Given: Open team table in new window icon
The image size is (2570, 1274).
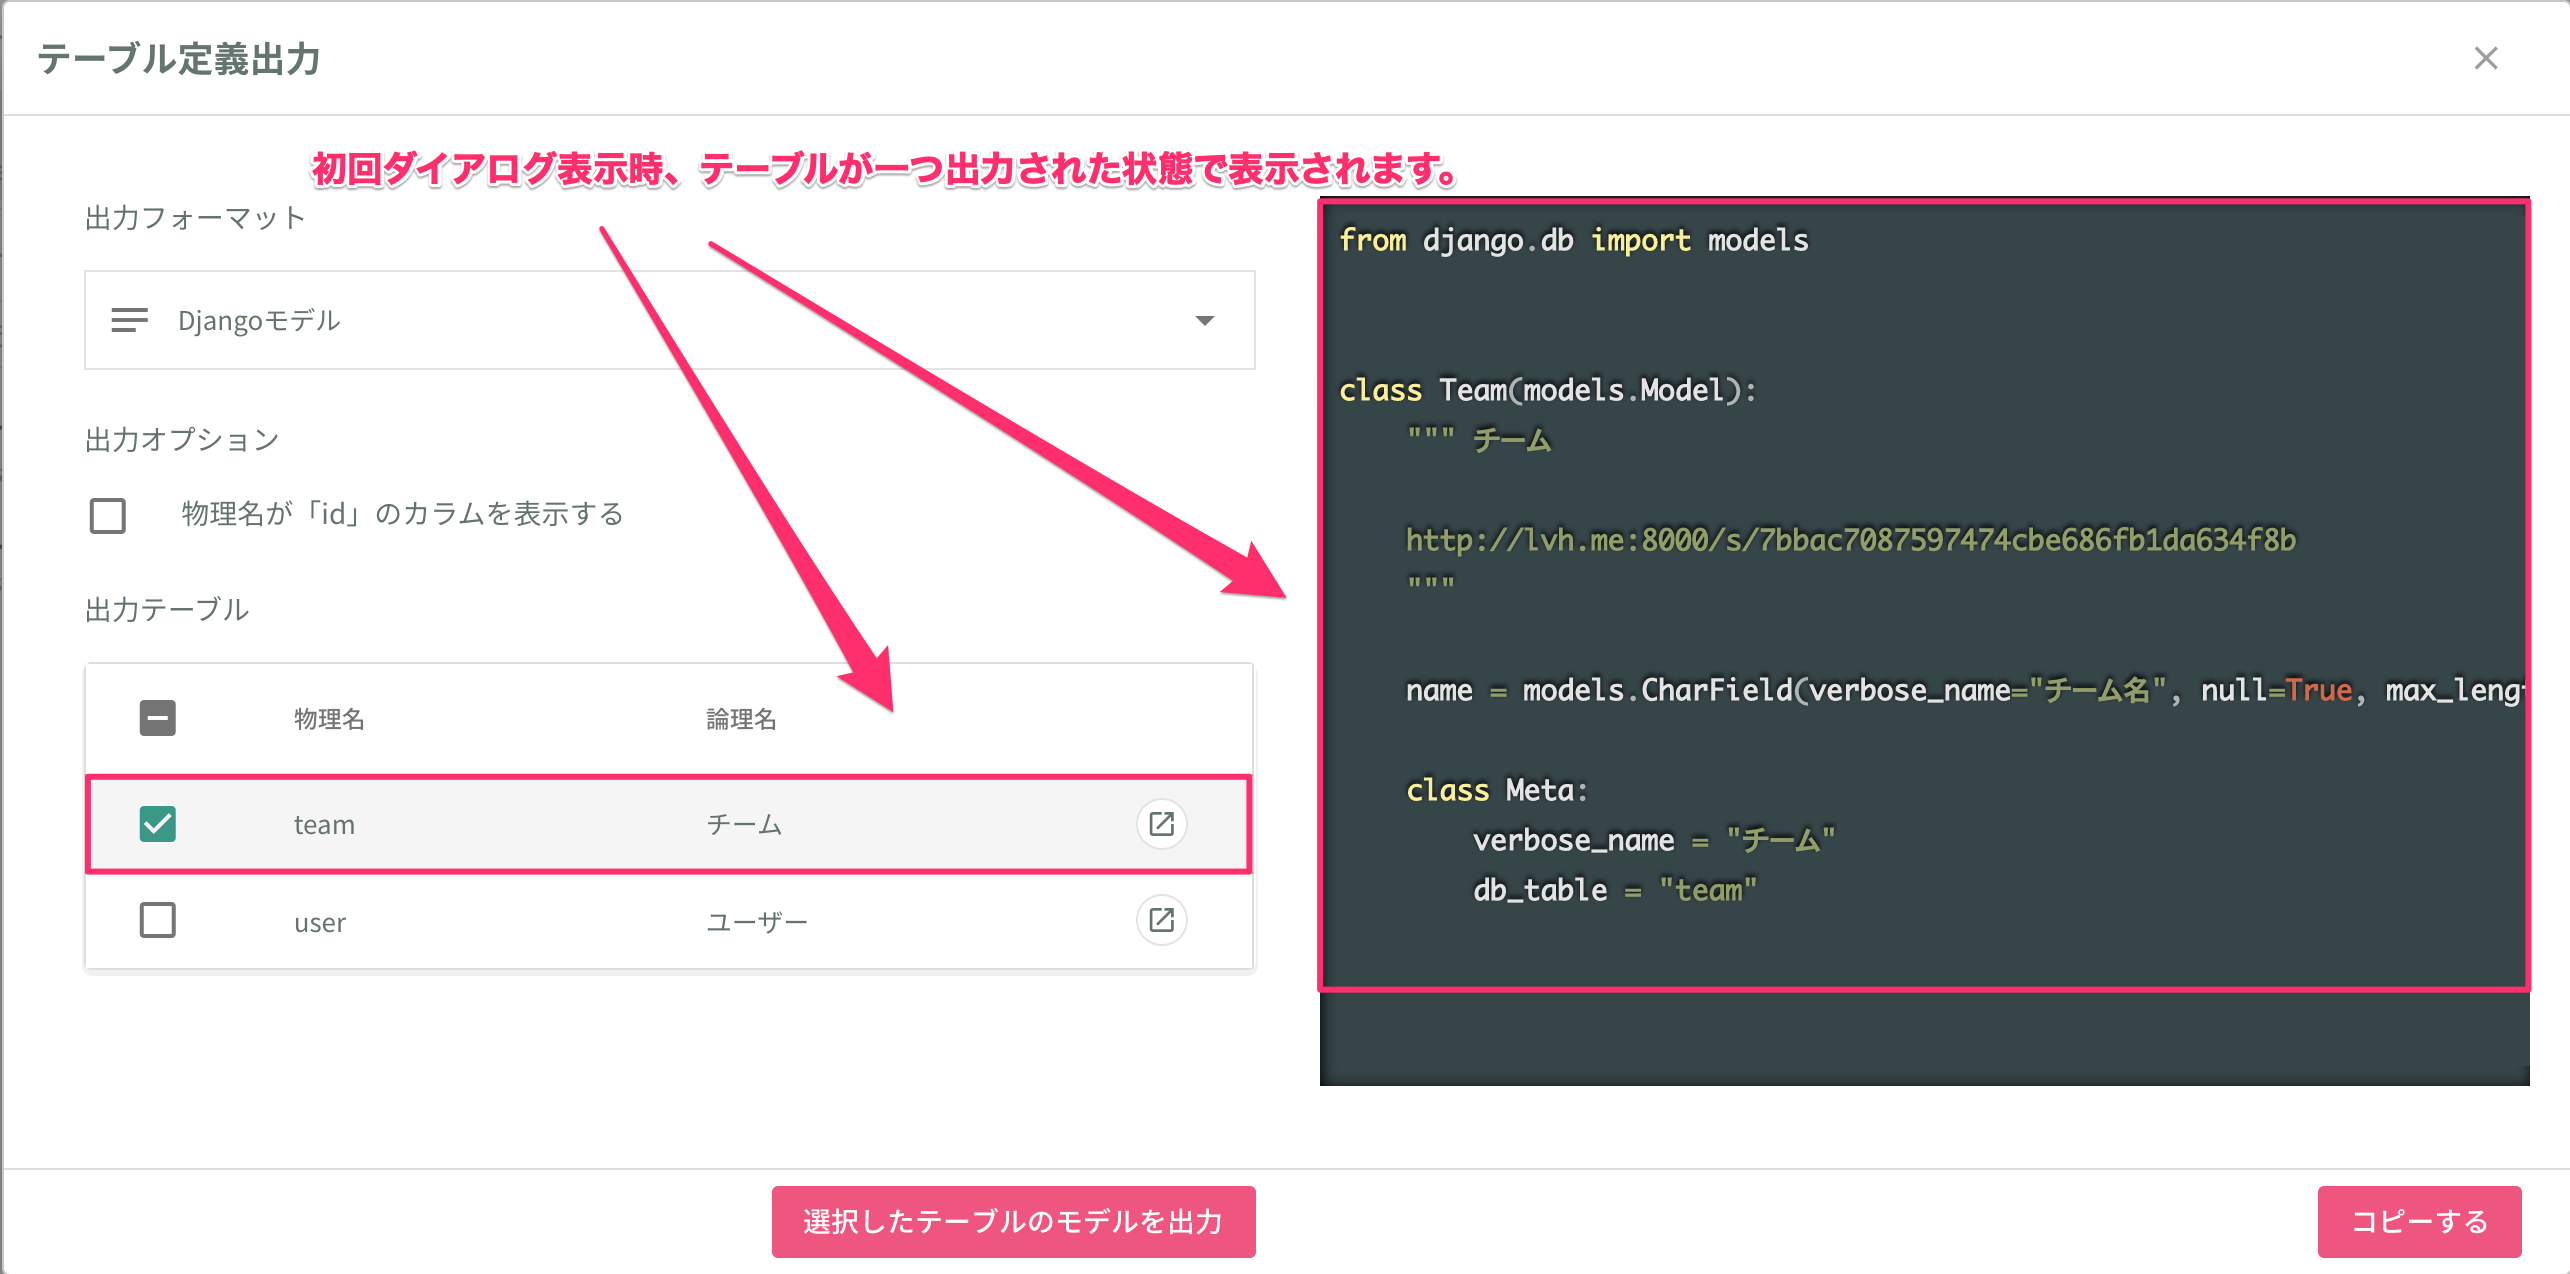Looking at the screenshot, I should pos(1161,824).
